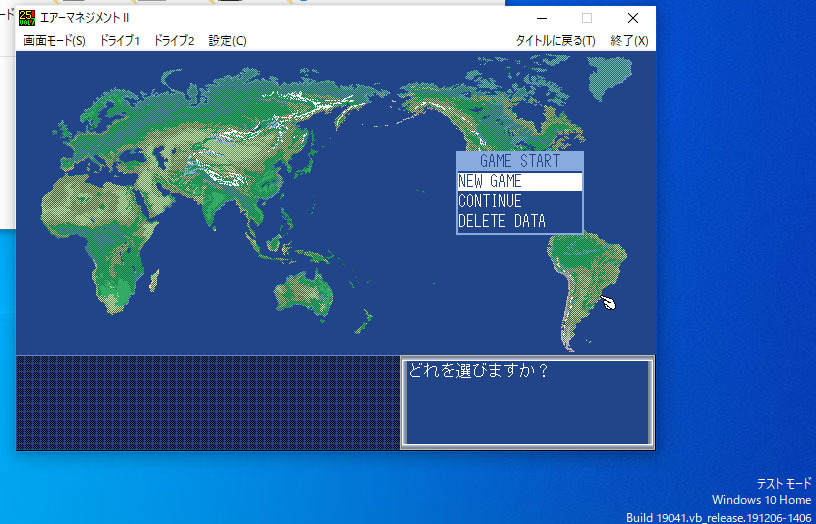This screenshot has height=524, width=816.
Task: Select the DELETE DATA option
Action: pyautogui.click(x=519, y=222)
